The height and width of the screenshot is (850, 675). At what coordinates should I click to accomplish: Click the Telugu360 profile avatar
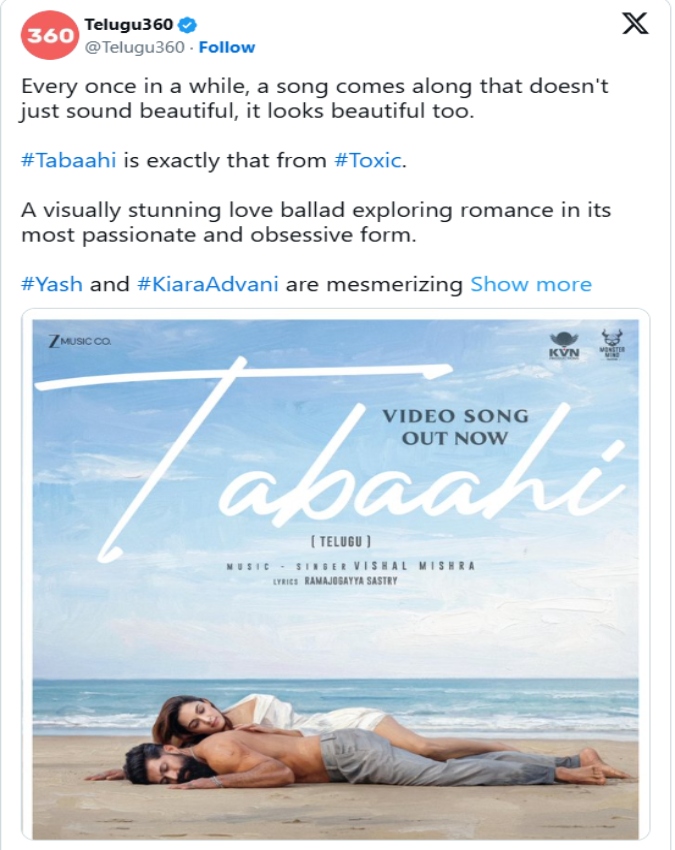point(50,35)
